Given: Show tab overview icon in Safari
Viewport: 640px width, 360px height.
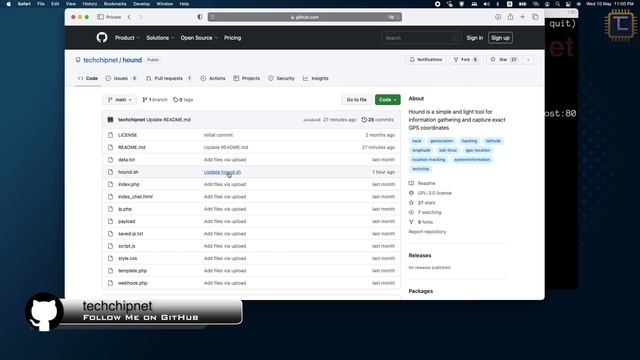Looking at the screenshot, I should [x=535, y=17].
